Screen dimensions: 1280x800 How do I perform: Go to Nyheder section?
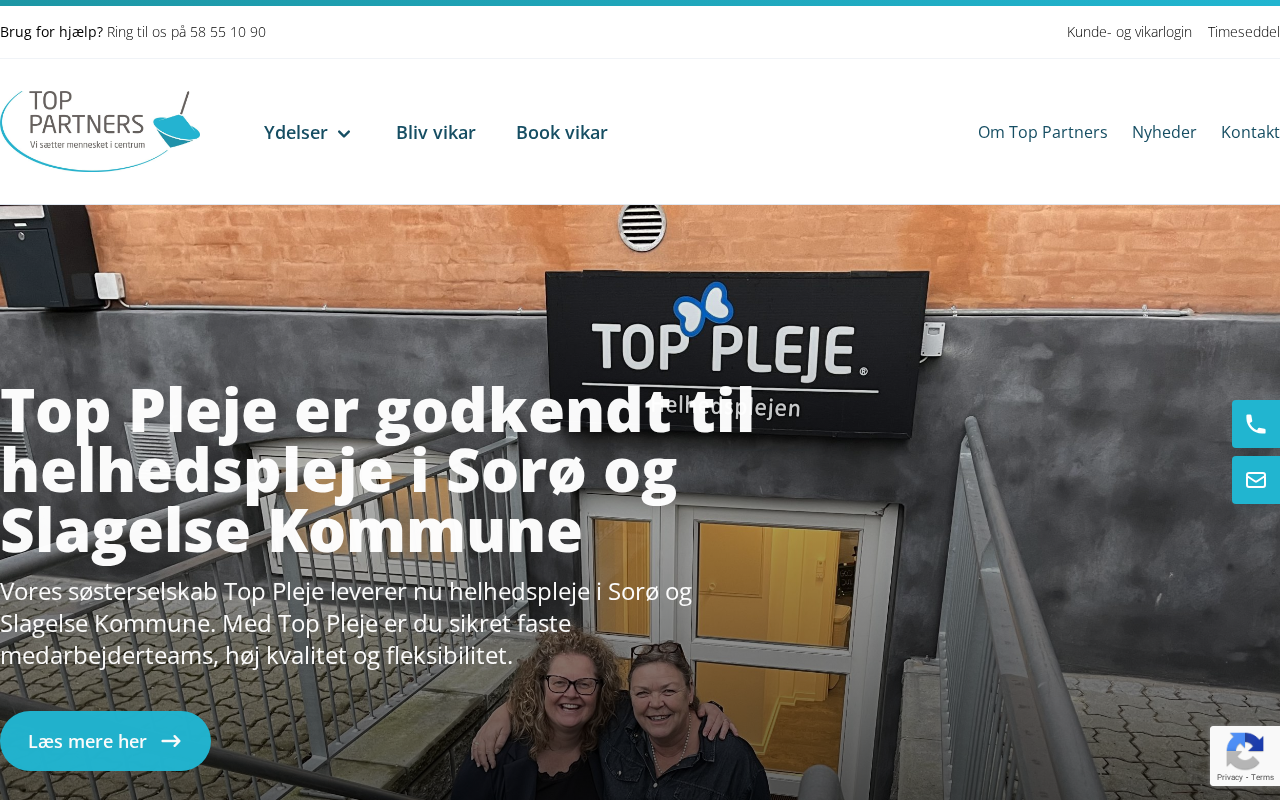(x=1164, y=132)
